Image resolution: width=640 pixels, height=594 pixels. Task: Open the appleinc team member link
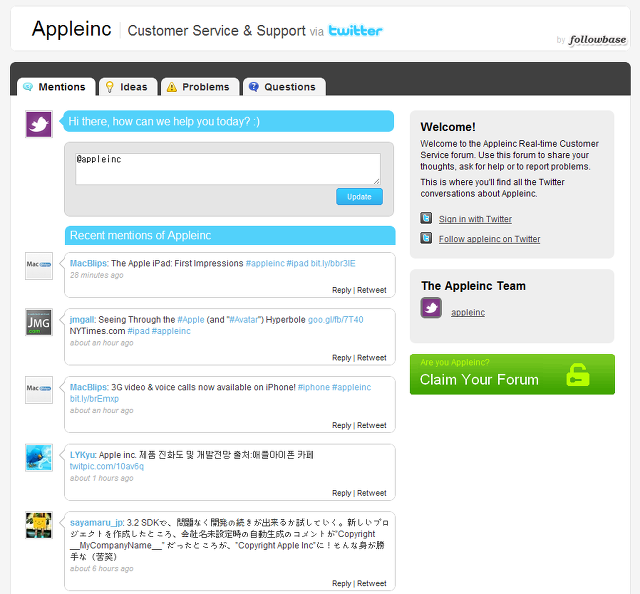(x=468, y=312)
